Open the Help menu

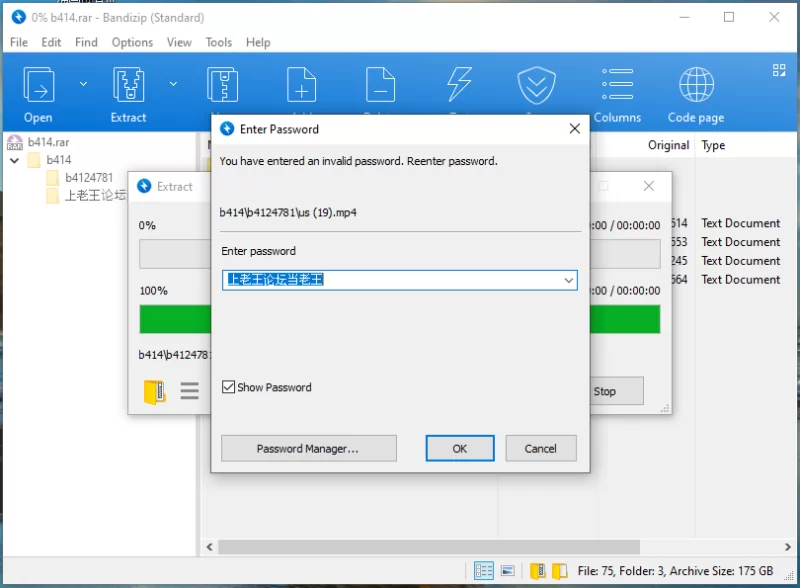click(x=258, y=42)
